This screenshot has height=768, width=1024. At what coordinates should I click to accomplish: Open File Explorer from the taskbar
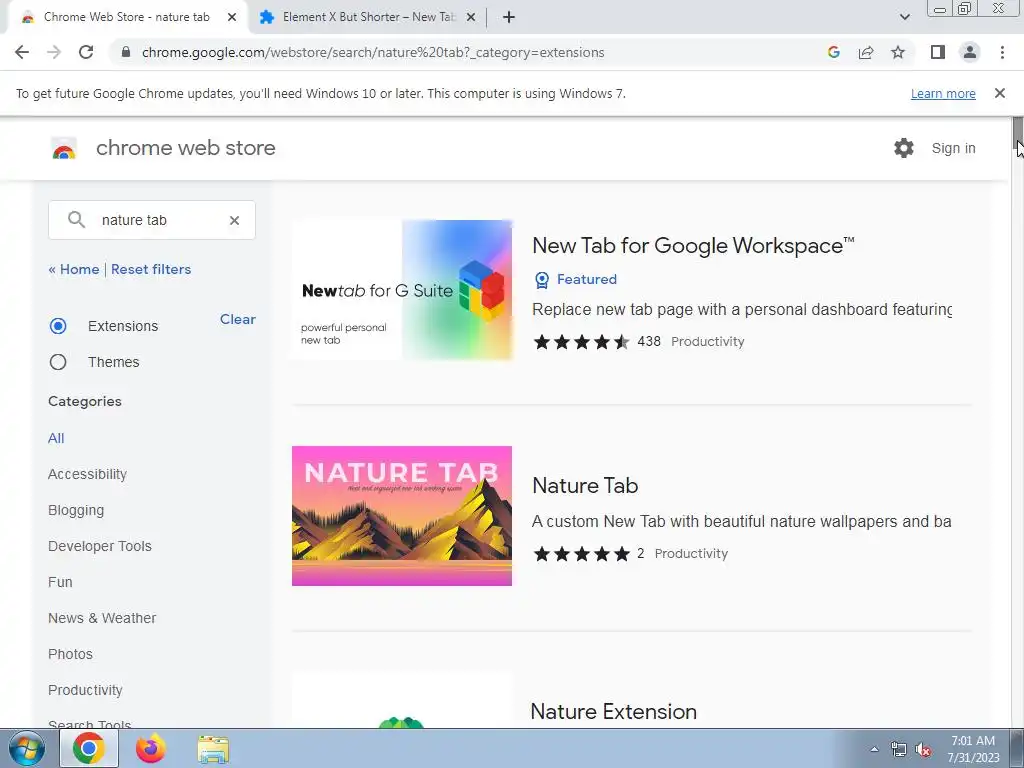[x=213, y=750]
